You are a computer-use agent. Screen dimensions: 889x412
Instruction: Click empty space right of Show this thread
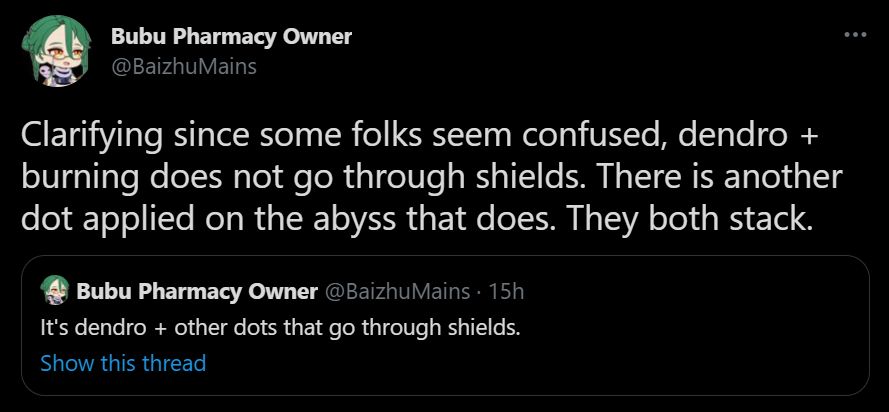point(550,362)
